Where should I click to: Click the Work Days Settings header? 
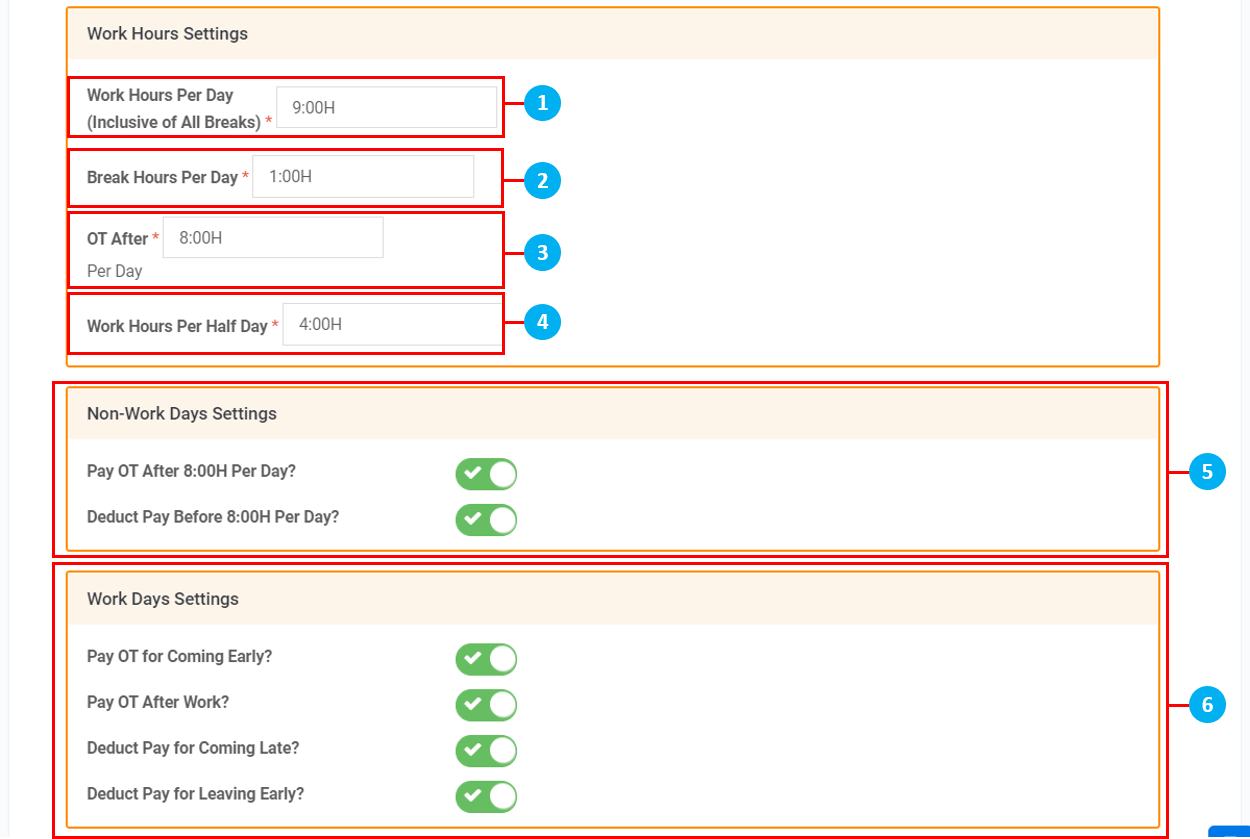[163, 599]
